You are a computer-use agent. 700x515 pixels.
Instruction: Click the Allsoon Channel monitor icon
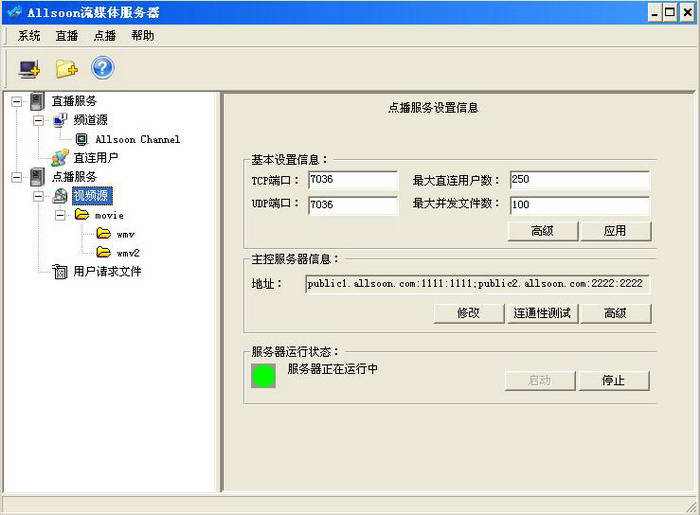(x=81, y=139)
